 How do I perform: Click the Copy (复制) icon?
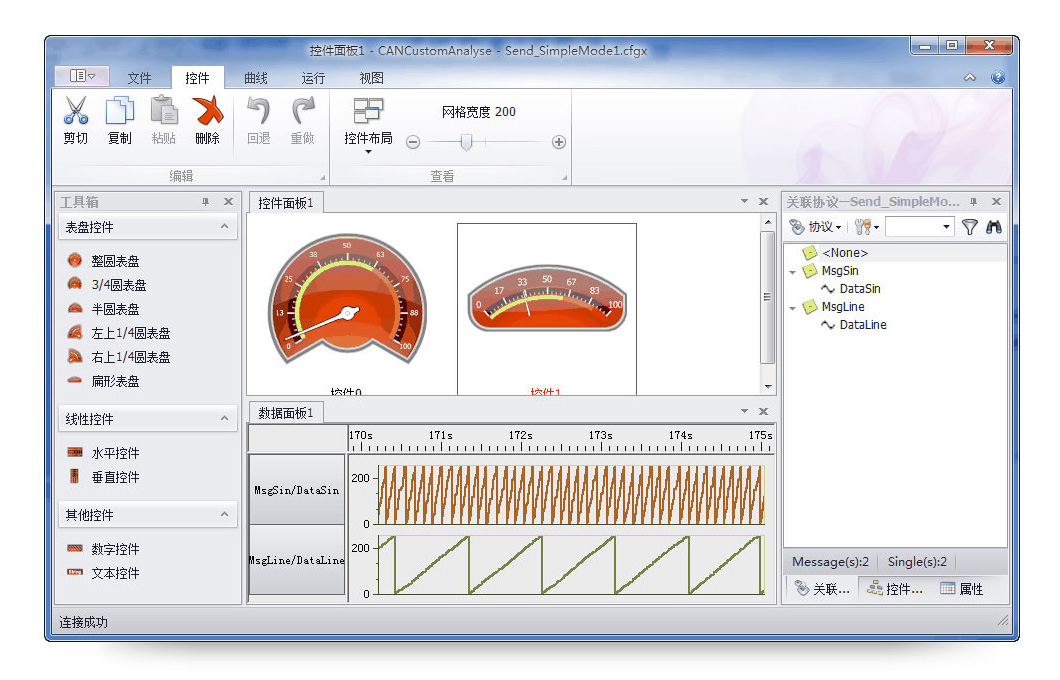[x=120, y=112]
